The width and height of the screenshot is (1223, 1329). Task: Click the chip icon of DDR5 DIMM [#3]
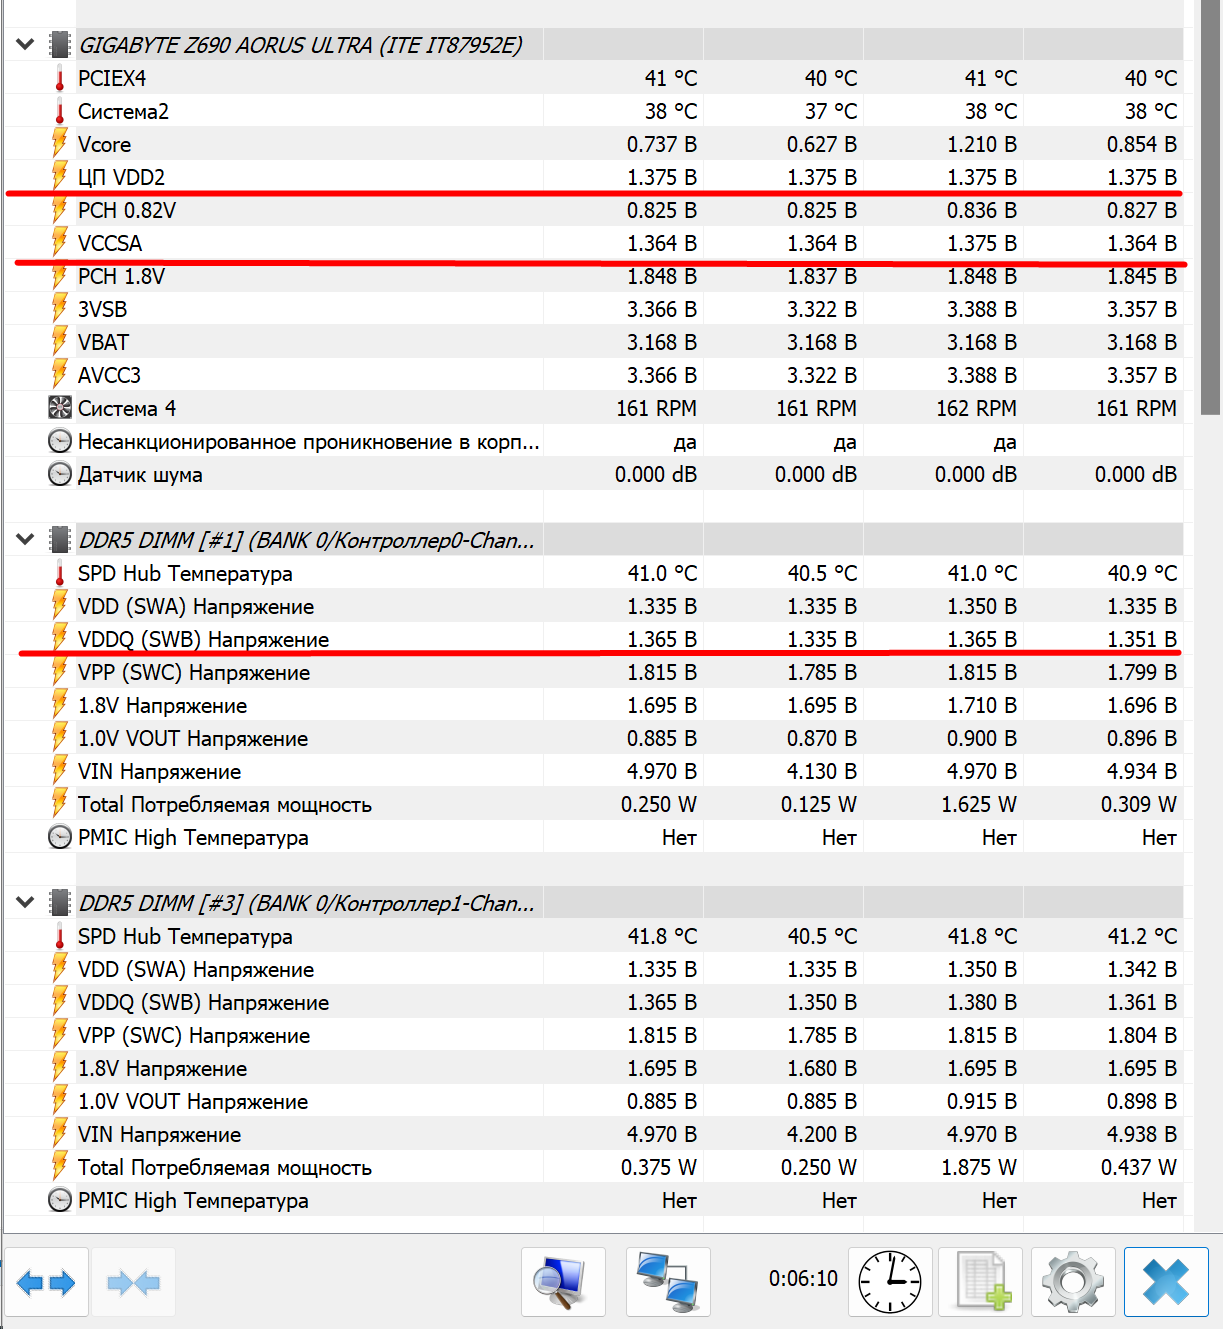pyautogui.click(x=60, y=903)
